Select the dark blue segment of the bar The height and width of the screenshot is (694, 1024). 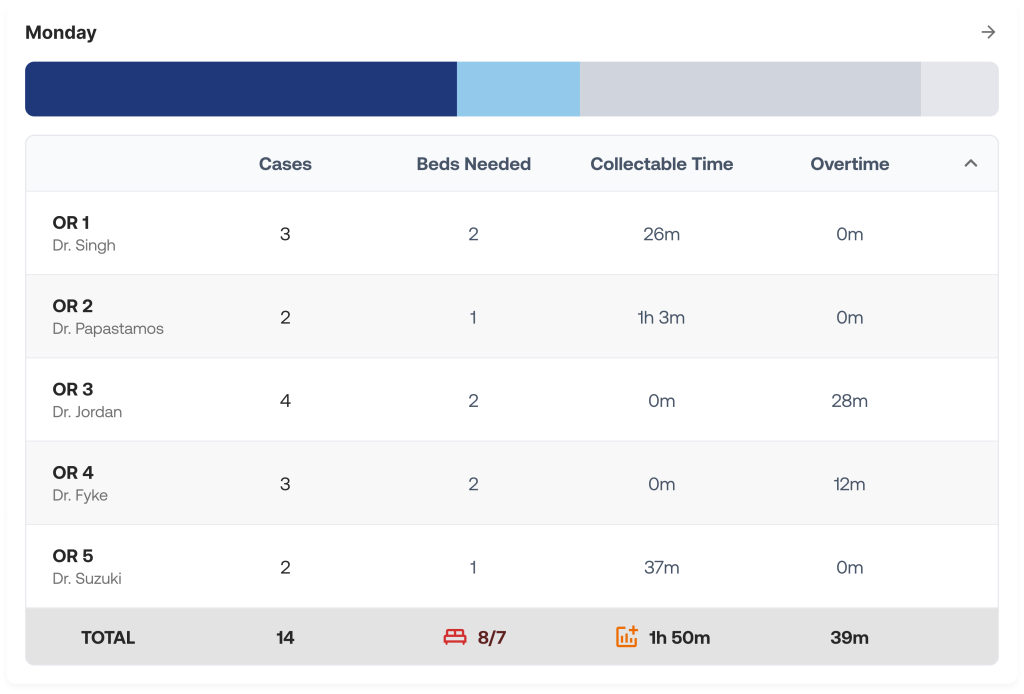[x=241, y=89]
